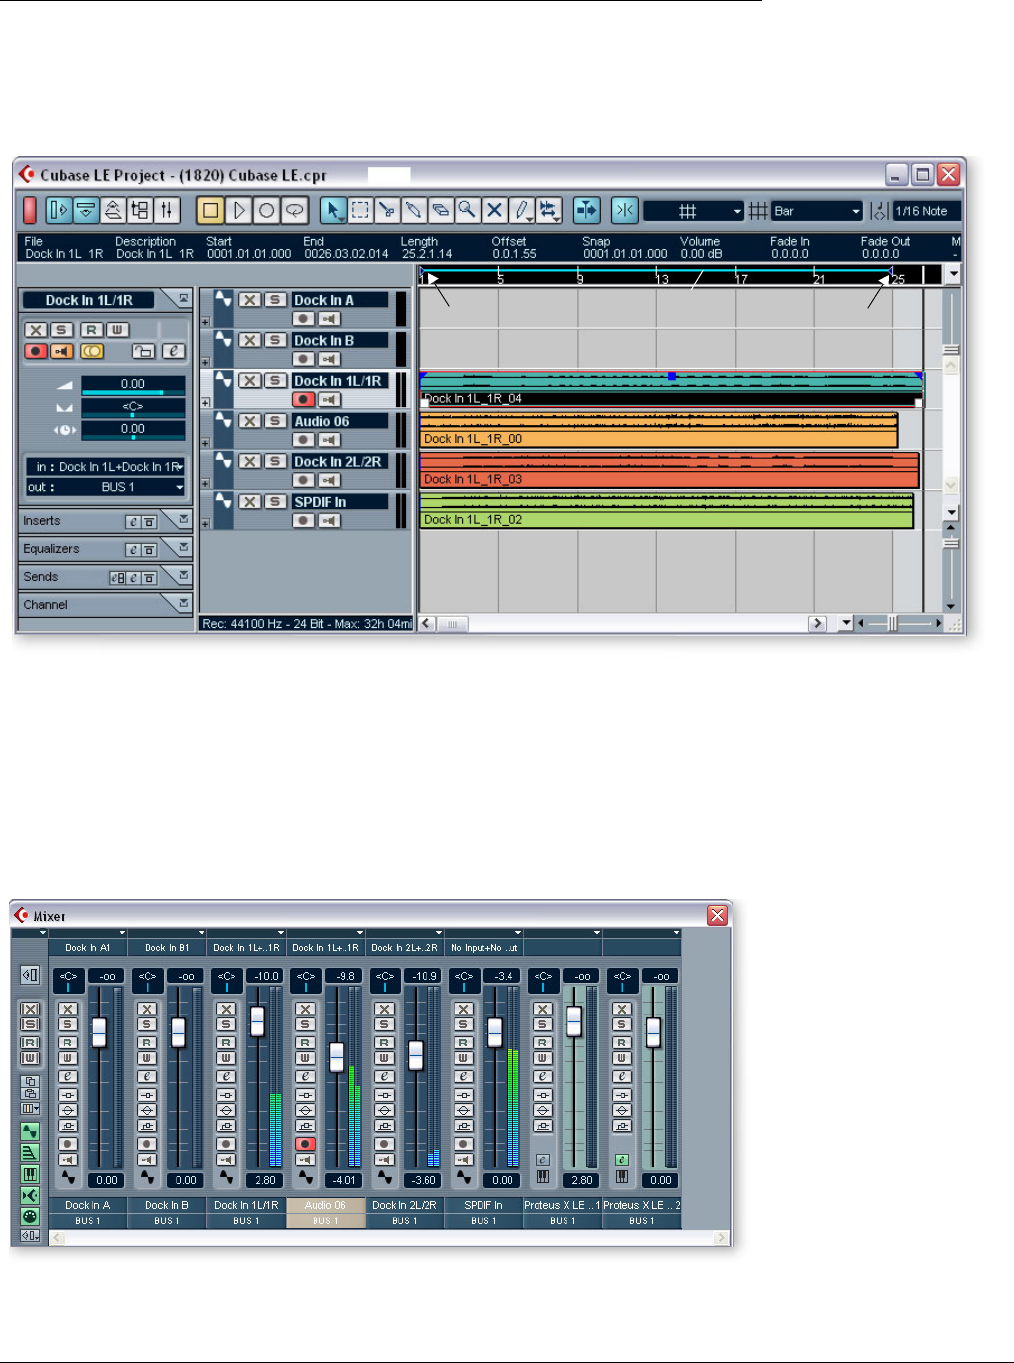Mute the Dock In A track in track list
The width and height of the screenshot is (1014, 1363).
click(x=250, y=300)
